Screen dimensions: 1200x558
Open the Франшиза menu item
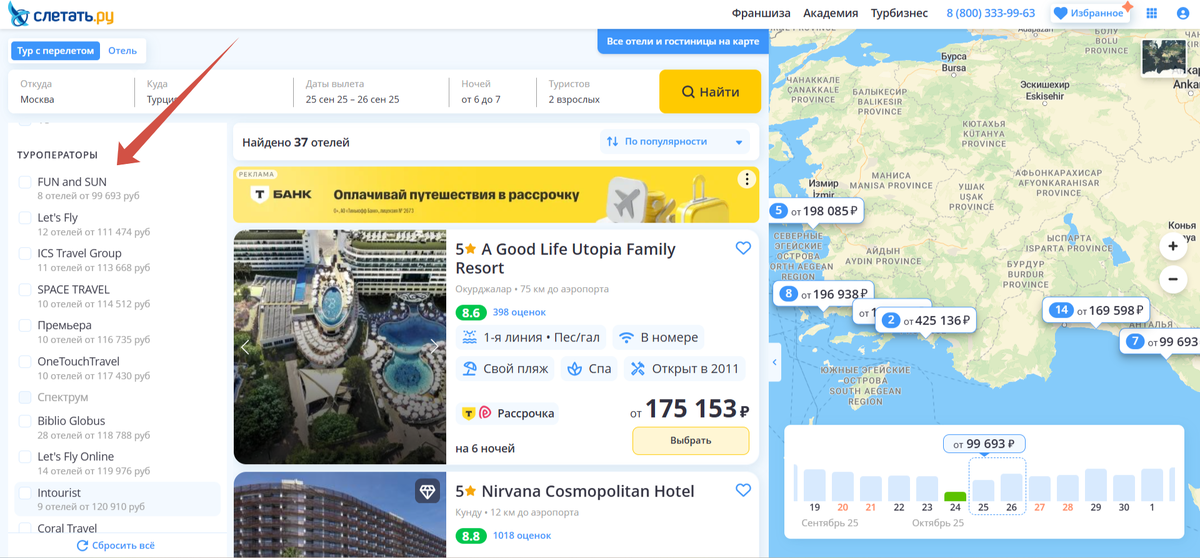(x=761, y=13)
